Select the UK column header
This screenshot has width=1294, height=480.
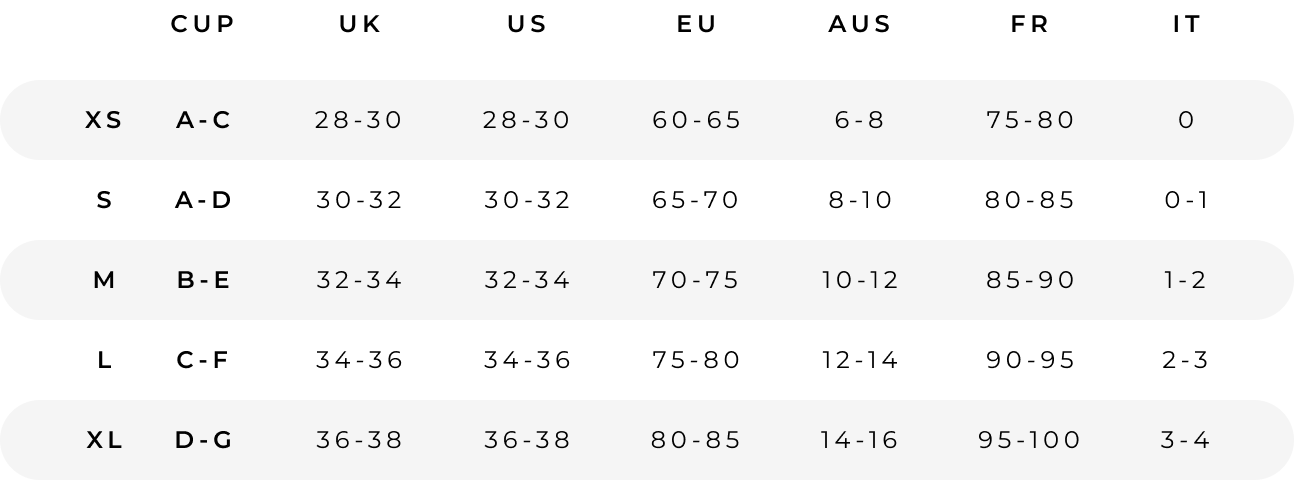coord(360,25)
